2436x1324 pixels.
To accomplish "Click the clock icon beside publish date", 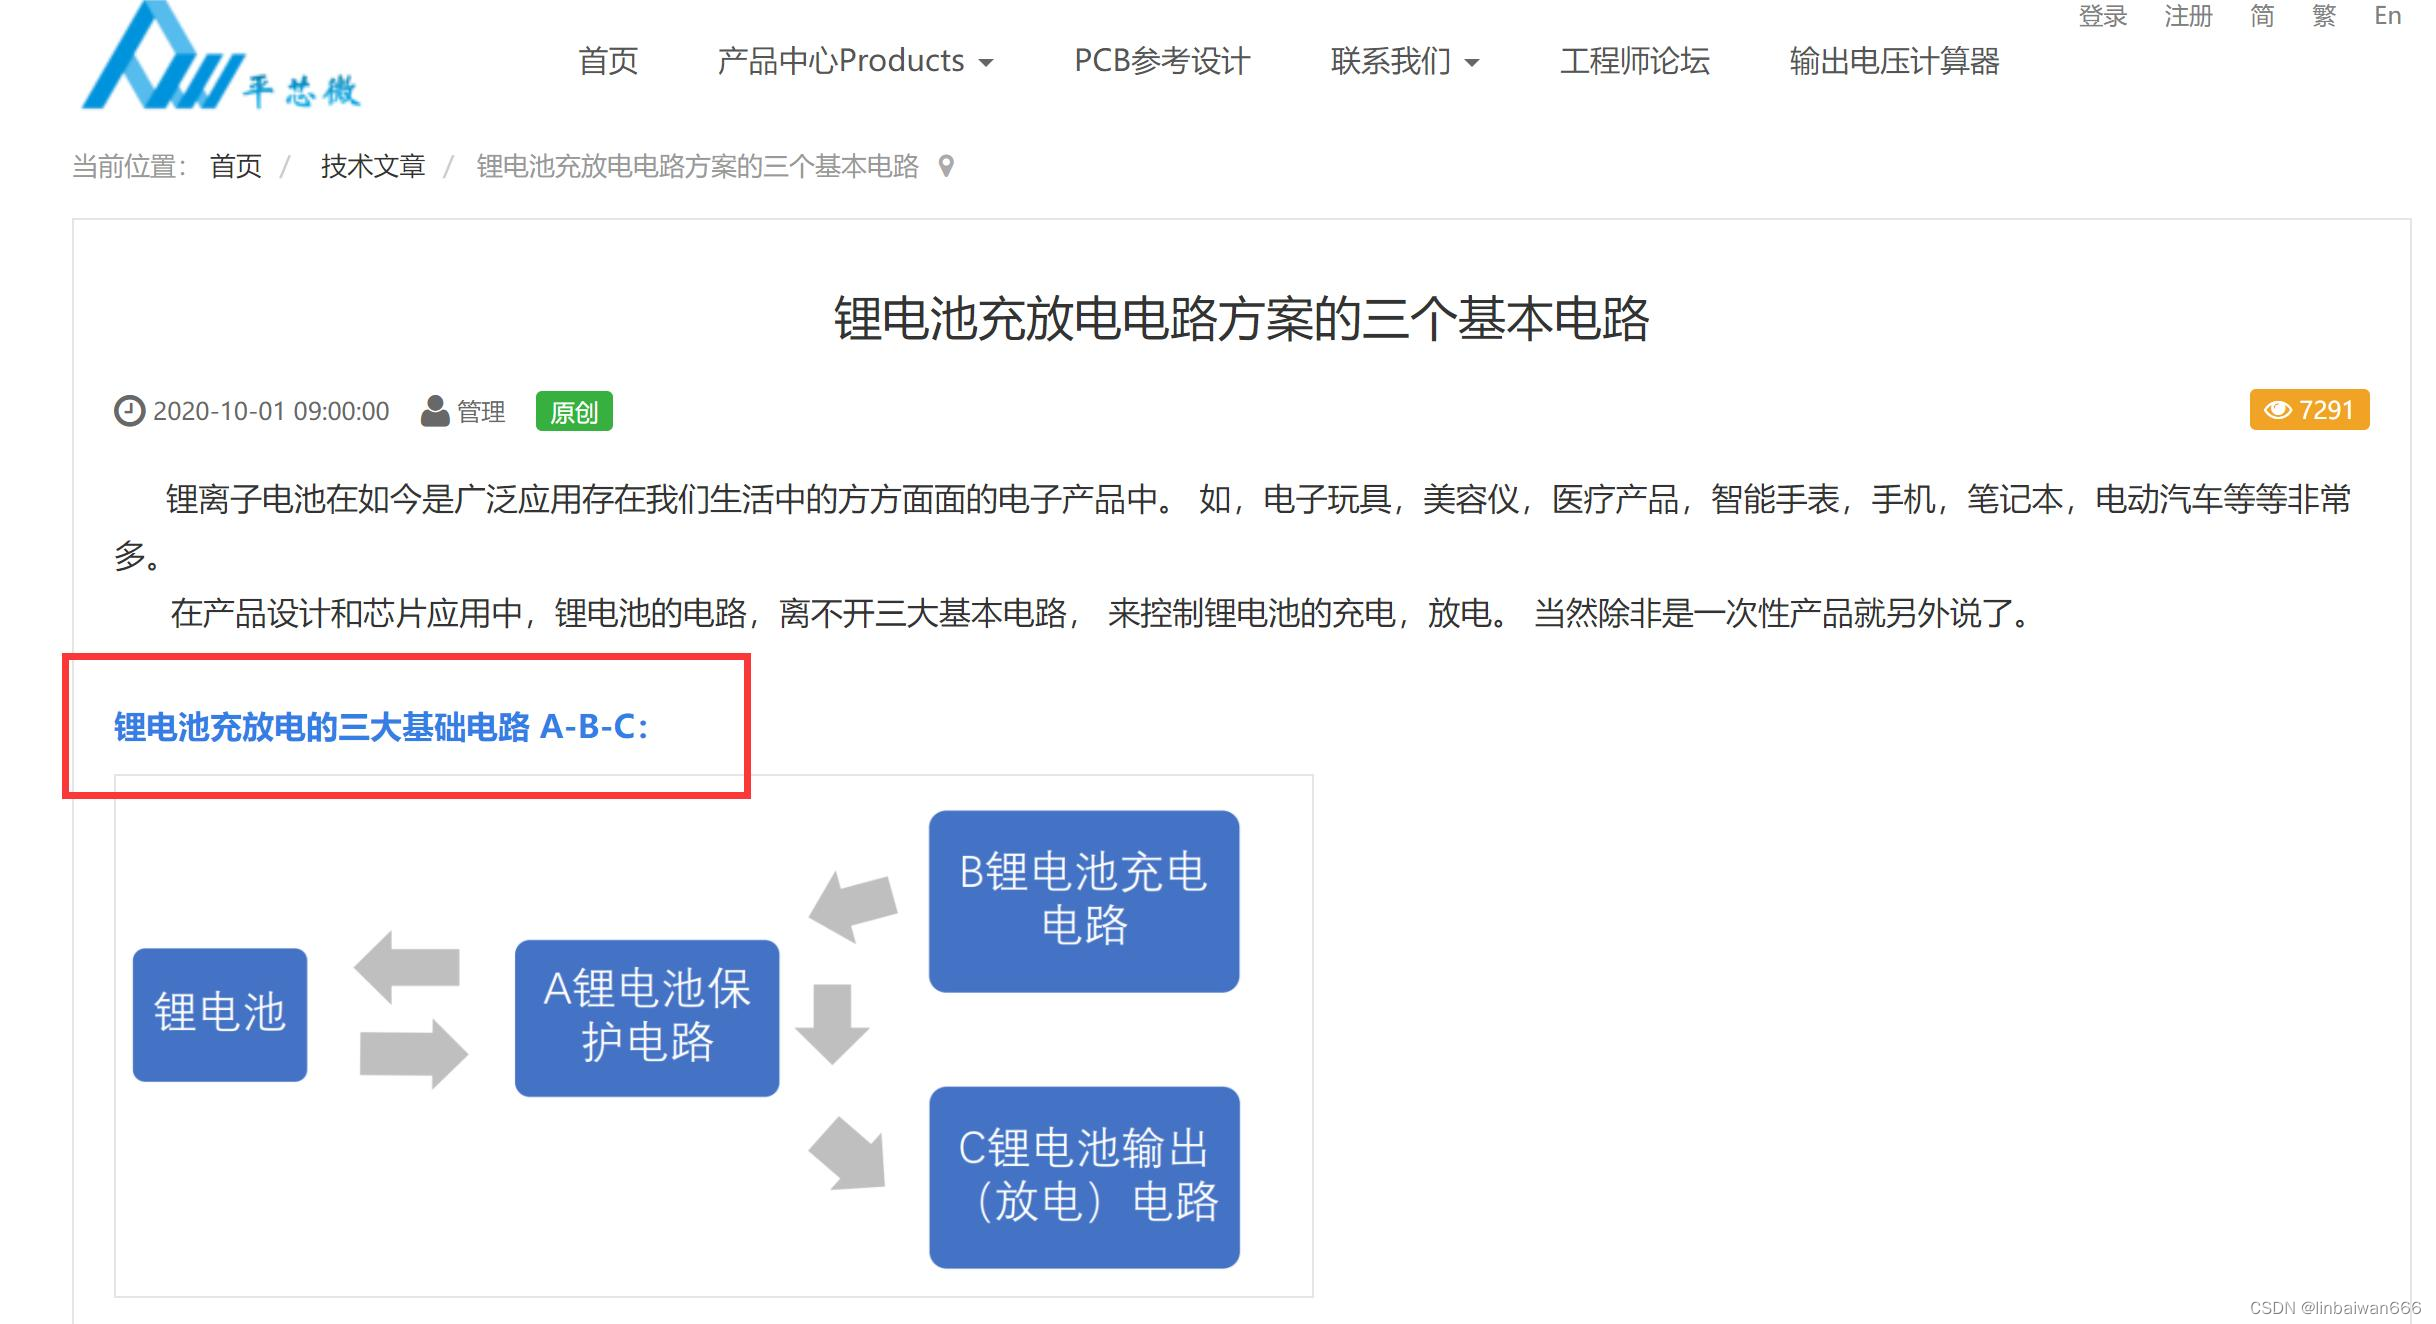I will point(129,411).
